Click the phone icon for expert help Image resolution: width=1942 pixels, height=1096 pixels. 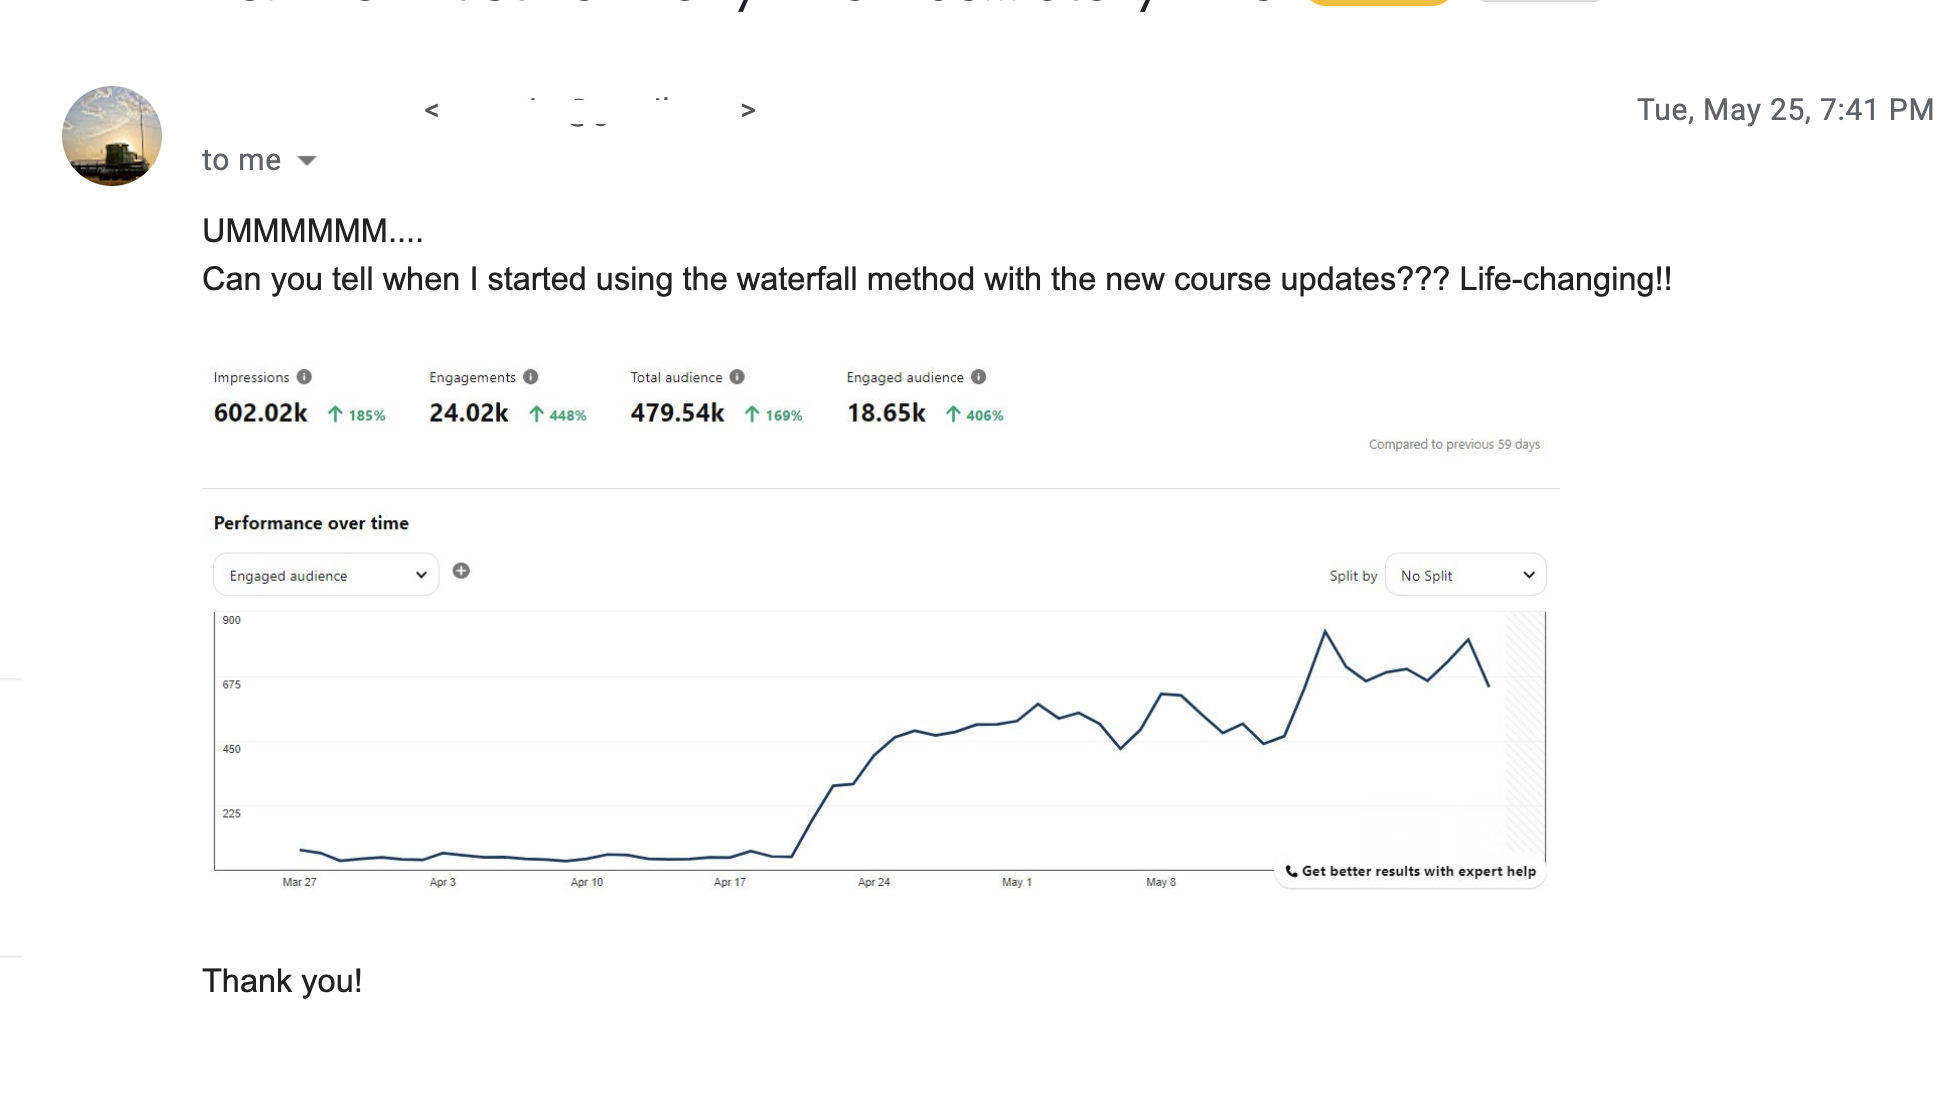pyautogui.click(x=1291, y=871)
